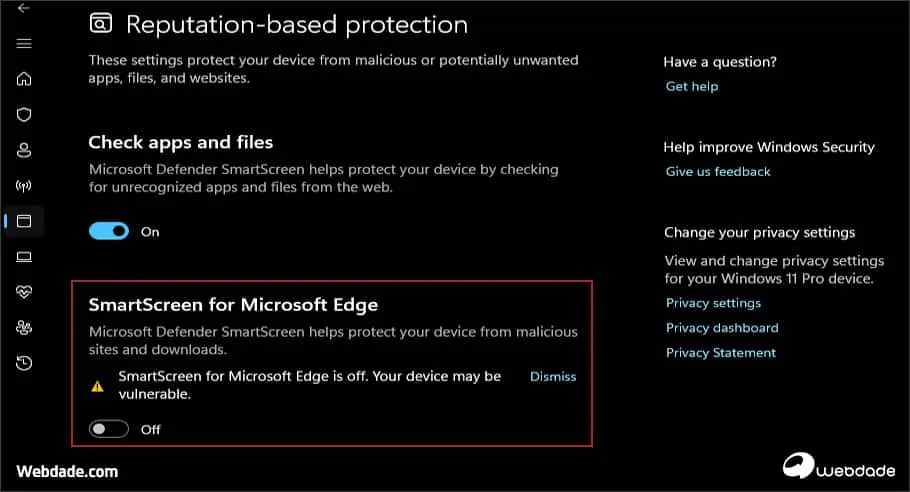
Task: Open Firewall & network protection icon
Action: [24, 186]
